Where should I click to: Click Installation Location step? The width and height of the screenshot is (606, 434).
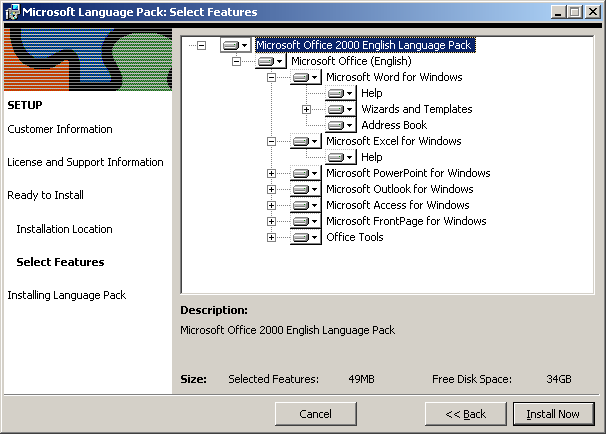point(64,229)
